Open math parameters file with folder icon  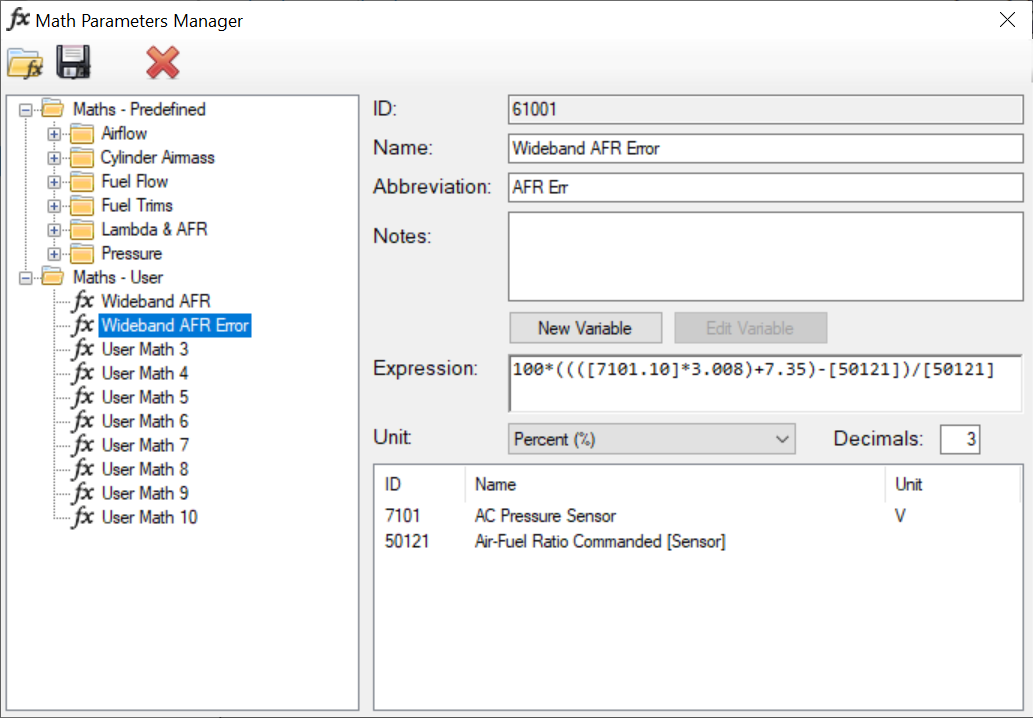coord(26,63)
